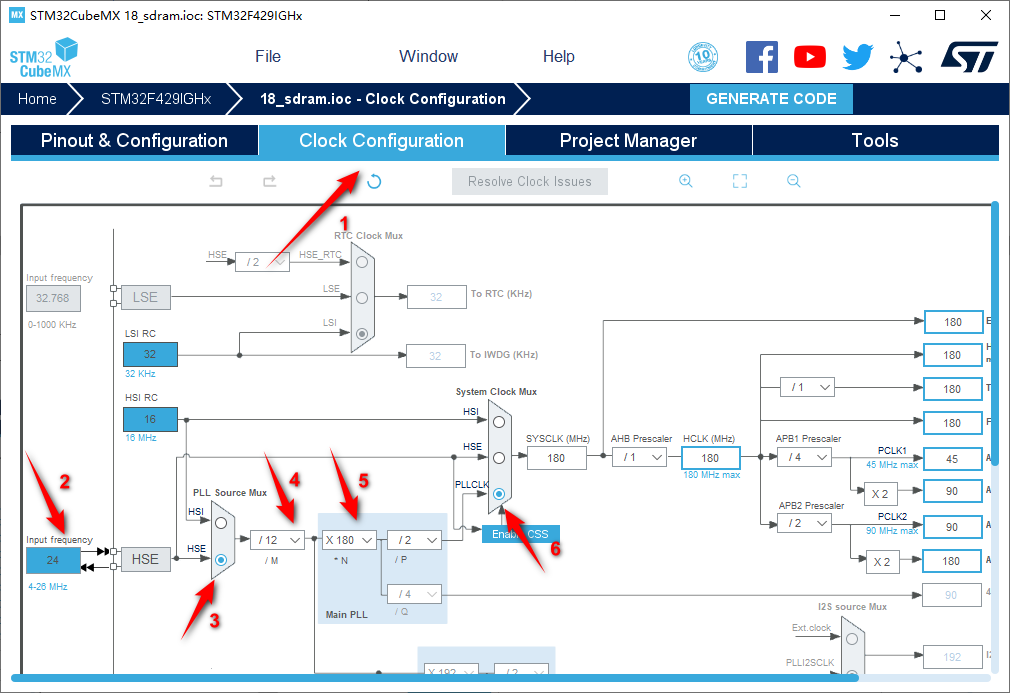Click the reset clock configuration icon
This screenshot has height=693, width=1010.
pyautogui.click(x=374, y=181)
